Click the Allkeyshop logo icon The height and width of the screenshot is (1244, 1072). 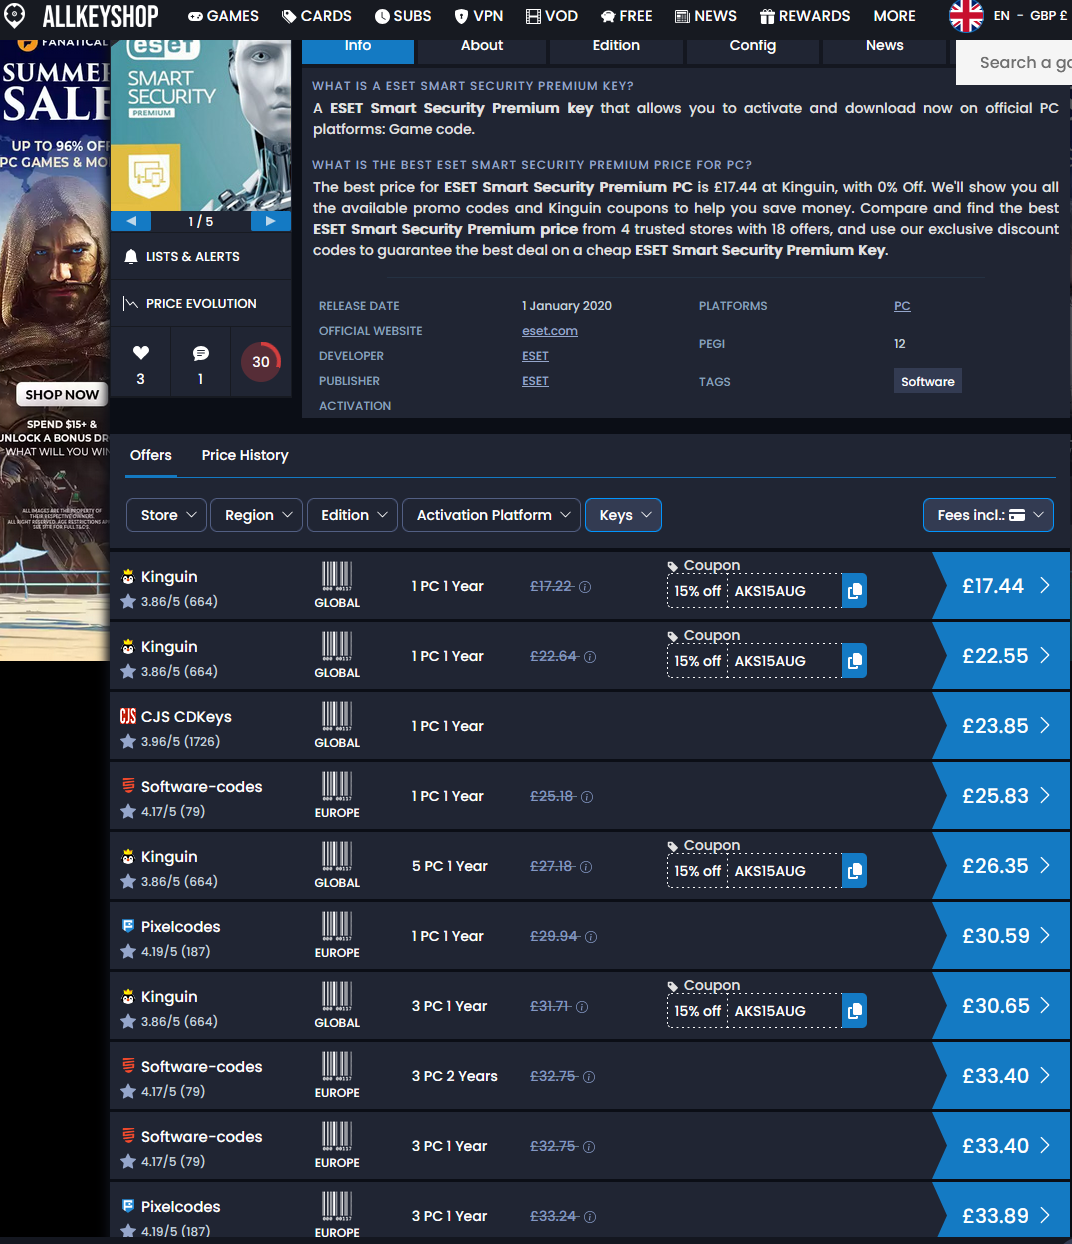coord(15,16)
